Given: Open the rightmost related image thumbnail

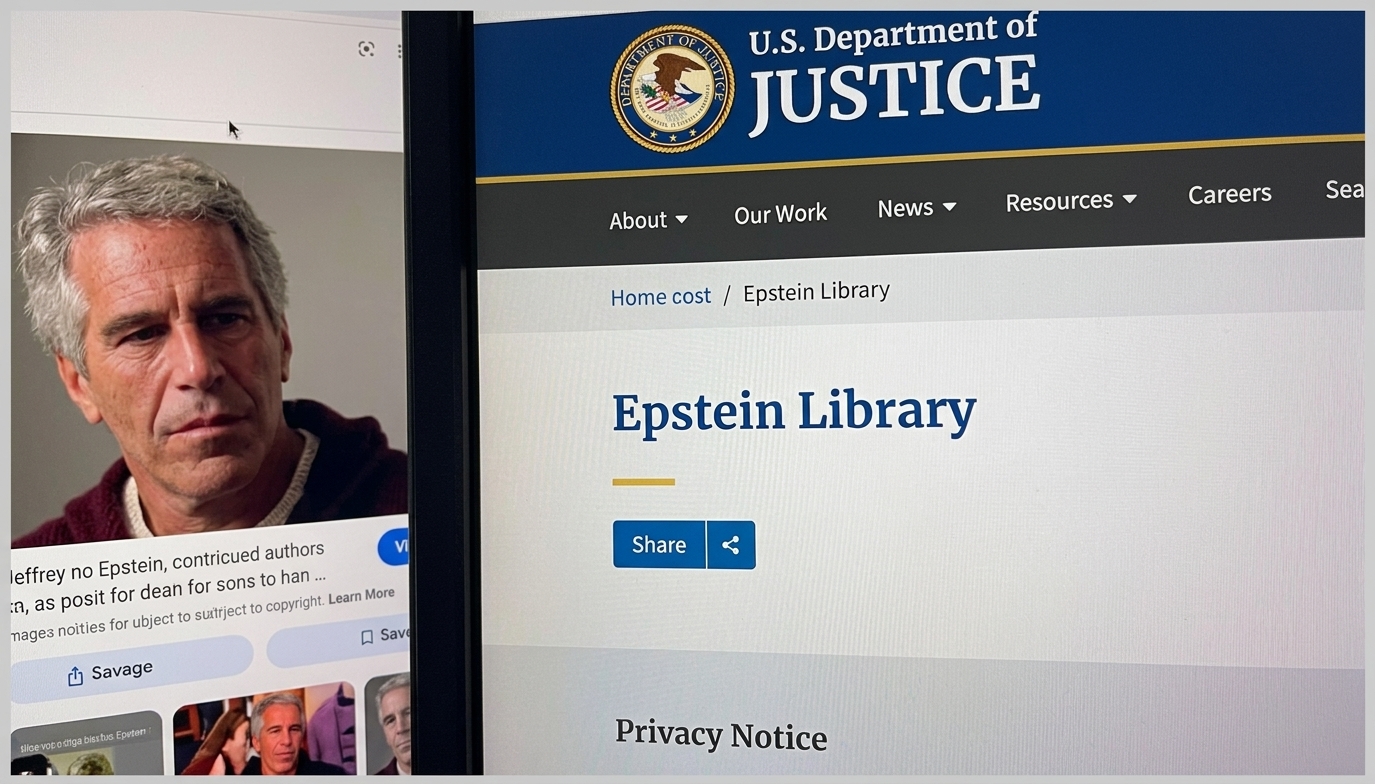Looking at the screenshot, I should click(x=388, y=724).
